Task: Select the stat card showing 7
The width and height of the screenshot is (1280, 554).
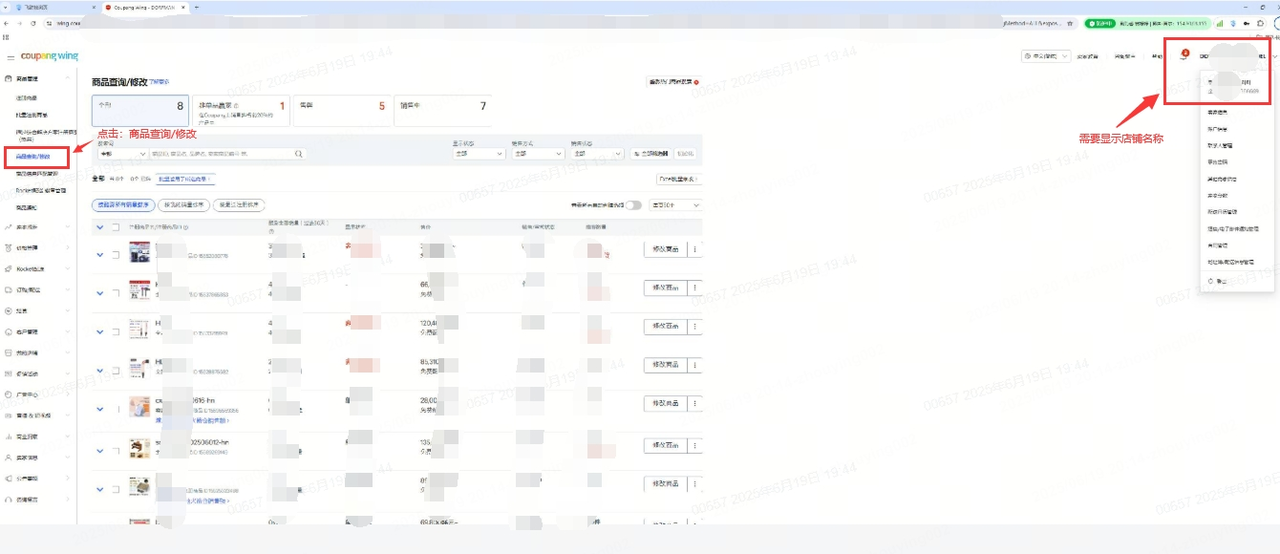Action: coord(443,110)
